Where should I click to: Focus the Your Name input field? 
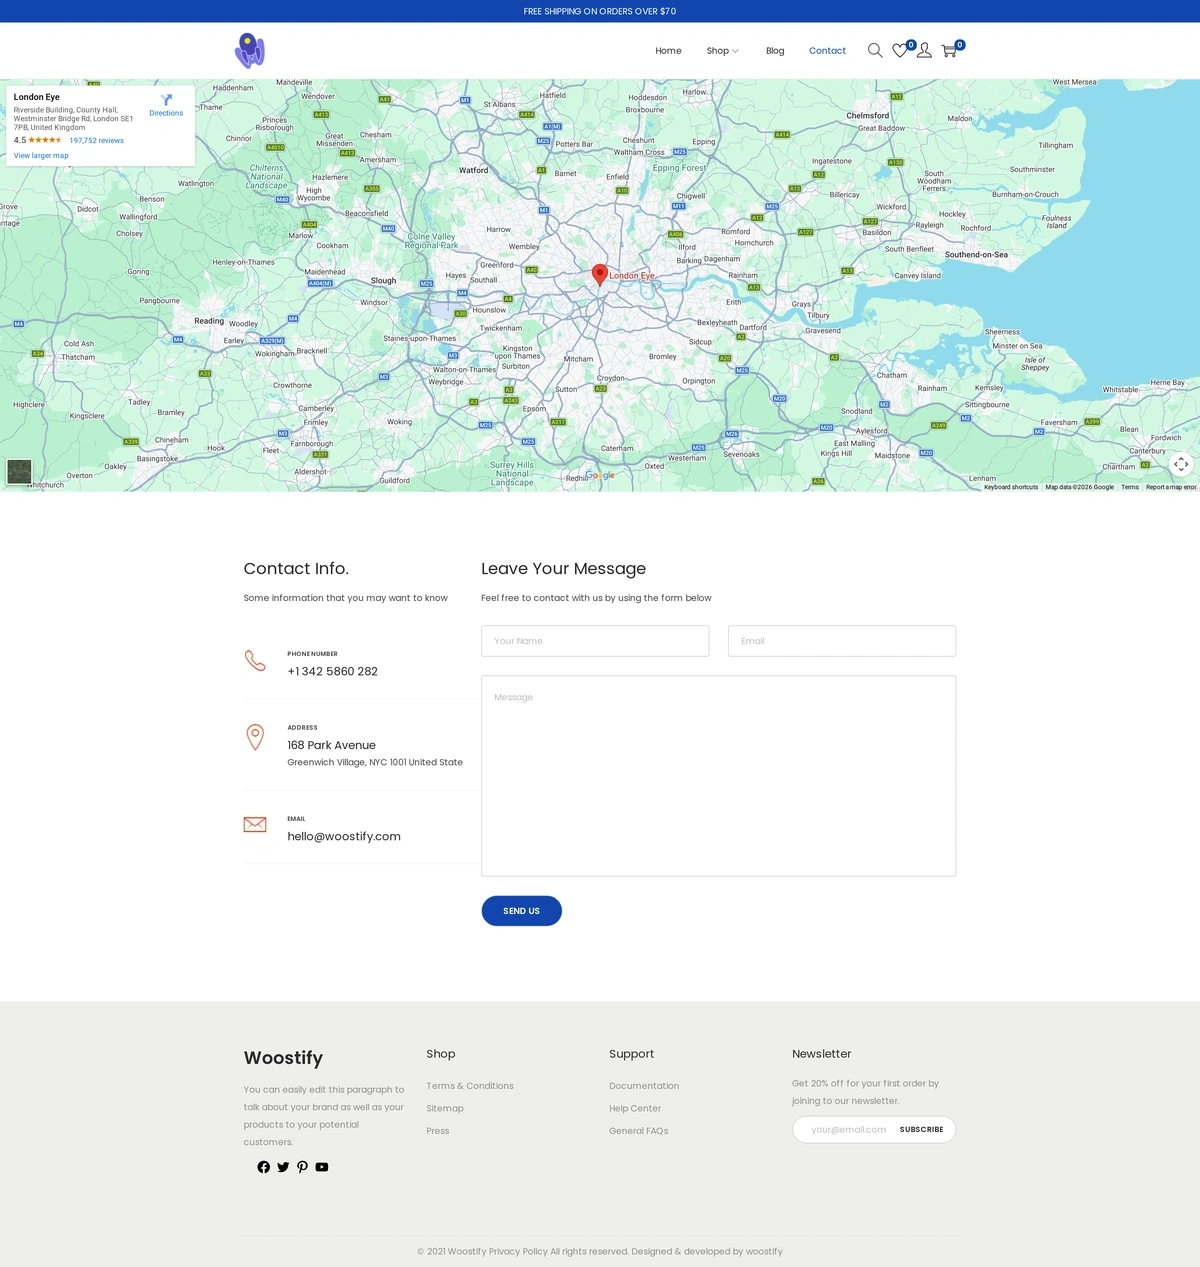coord(595,641)
